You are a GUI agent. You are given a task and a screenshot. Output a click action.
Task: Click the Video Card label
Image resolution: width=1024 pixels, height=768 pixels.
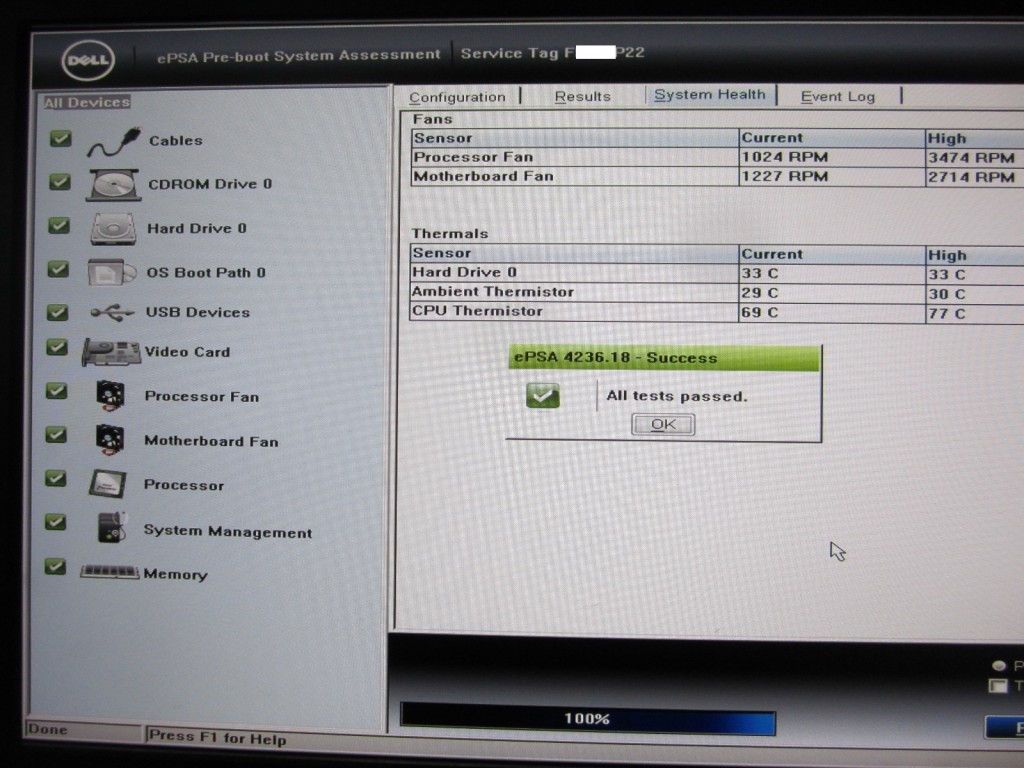(187, 352)
